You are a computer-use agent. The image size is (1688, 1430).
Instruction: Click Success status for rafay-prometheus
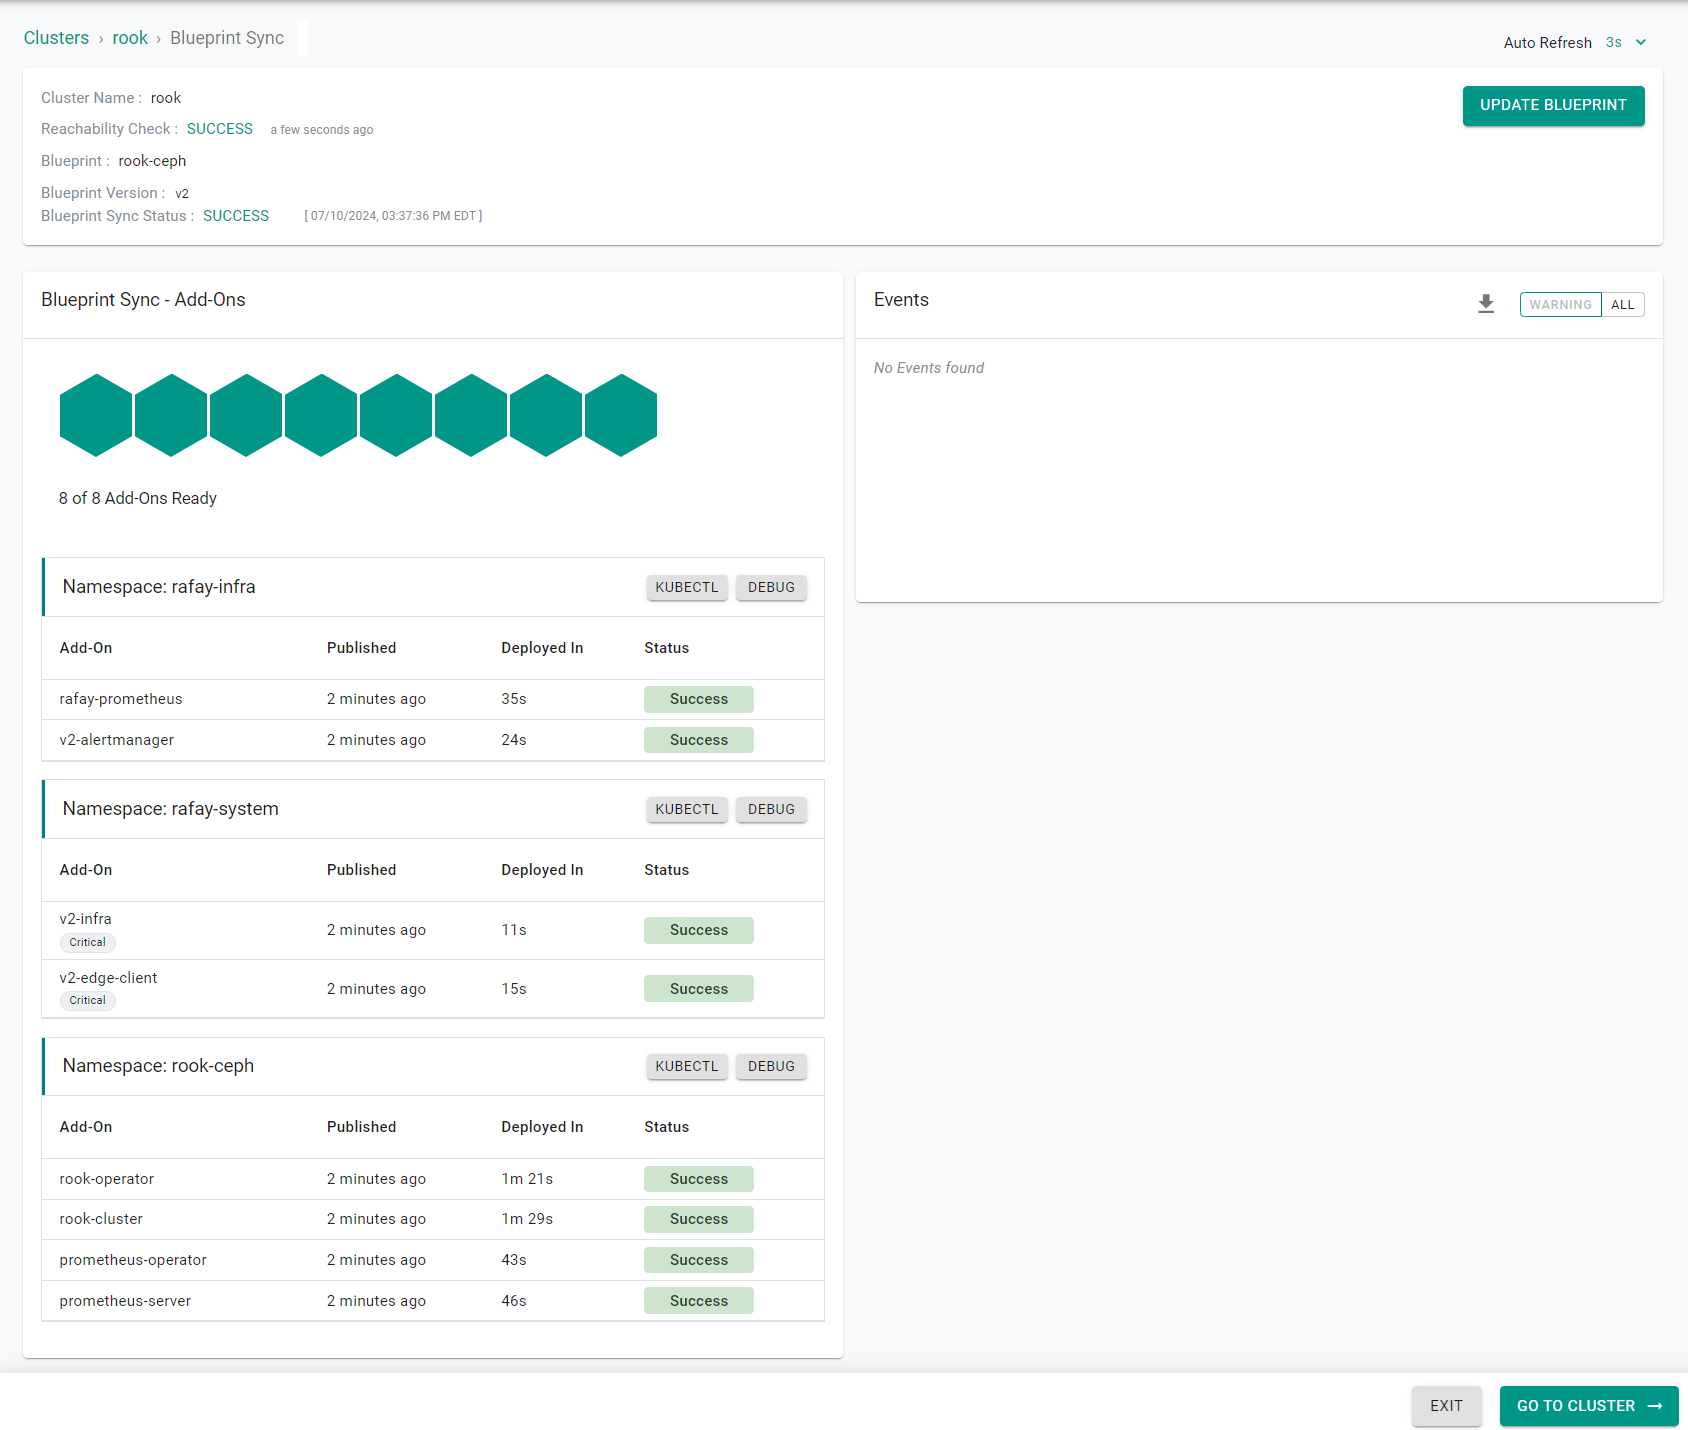coord(699,699)
